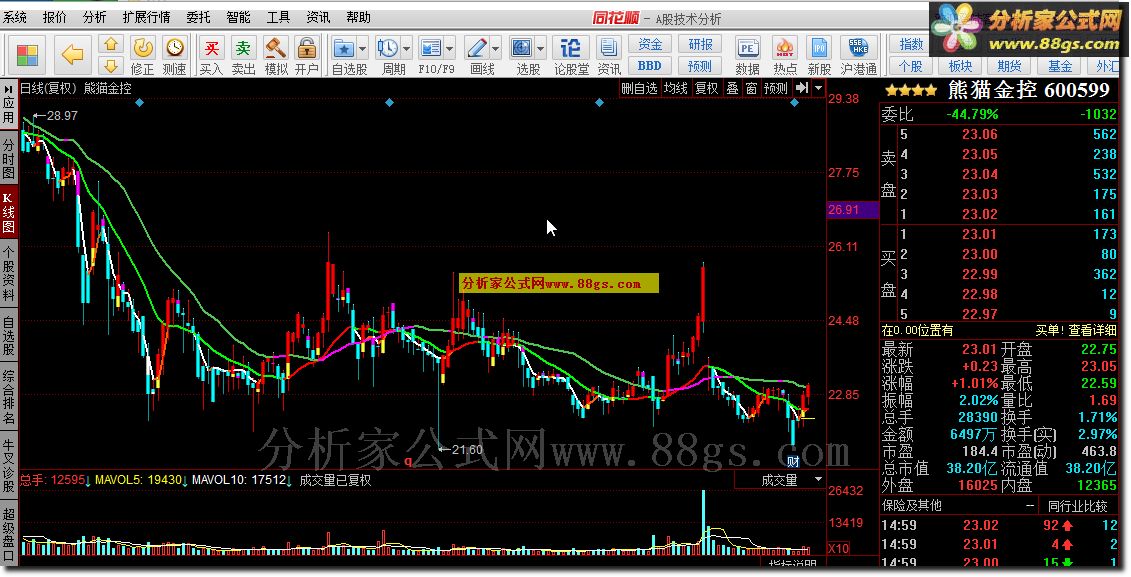Image resolution: width=1131 pixels, height=577 pixels.
Task: Select the 画线 pencil drawing tool
Action: 478,48
